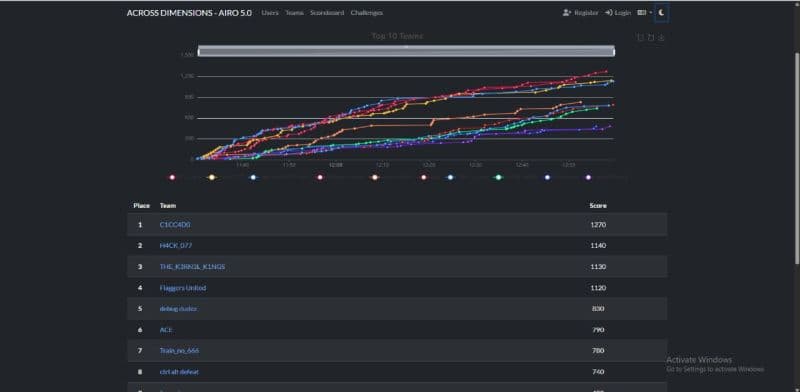The width and height of the screenshot is (800, 392).
Task: Open Train_no_666 team link
Action: point(180,351)
